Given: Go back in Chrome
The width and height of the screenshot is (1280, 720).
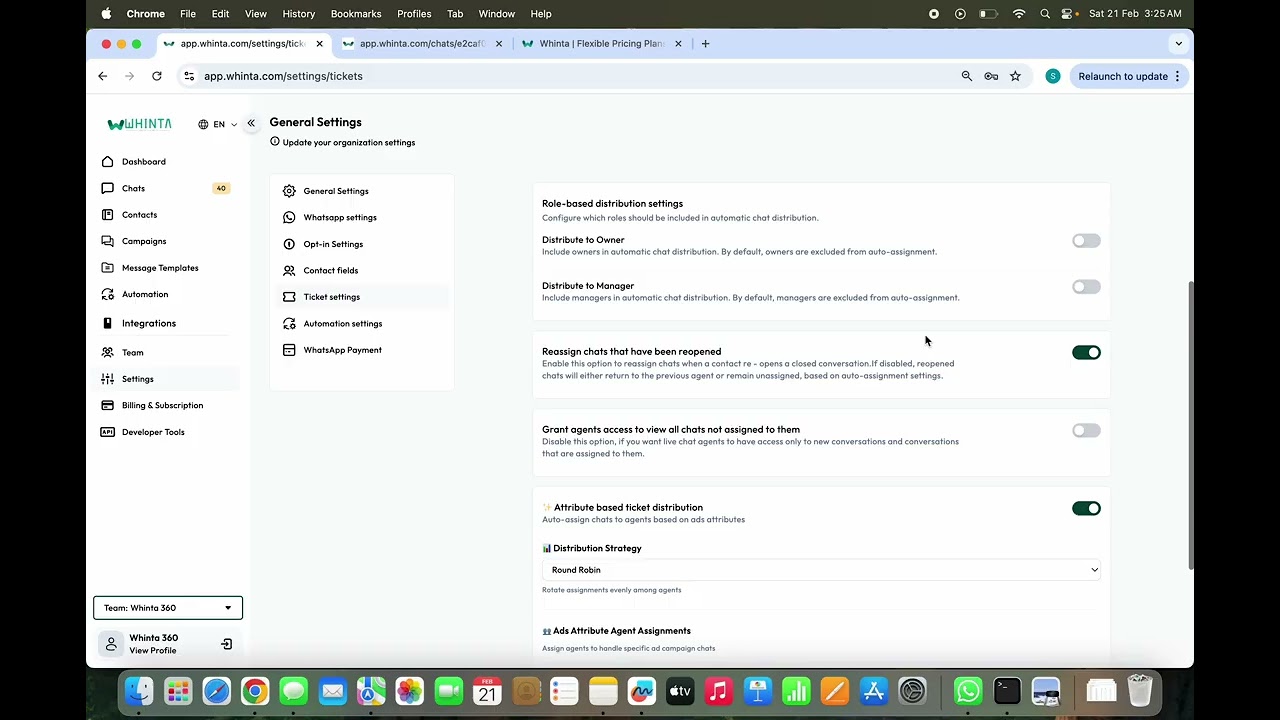Looking at the screenshot, I should pos(103,76).
